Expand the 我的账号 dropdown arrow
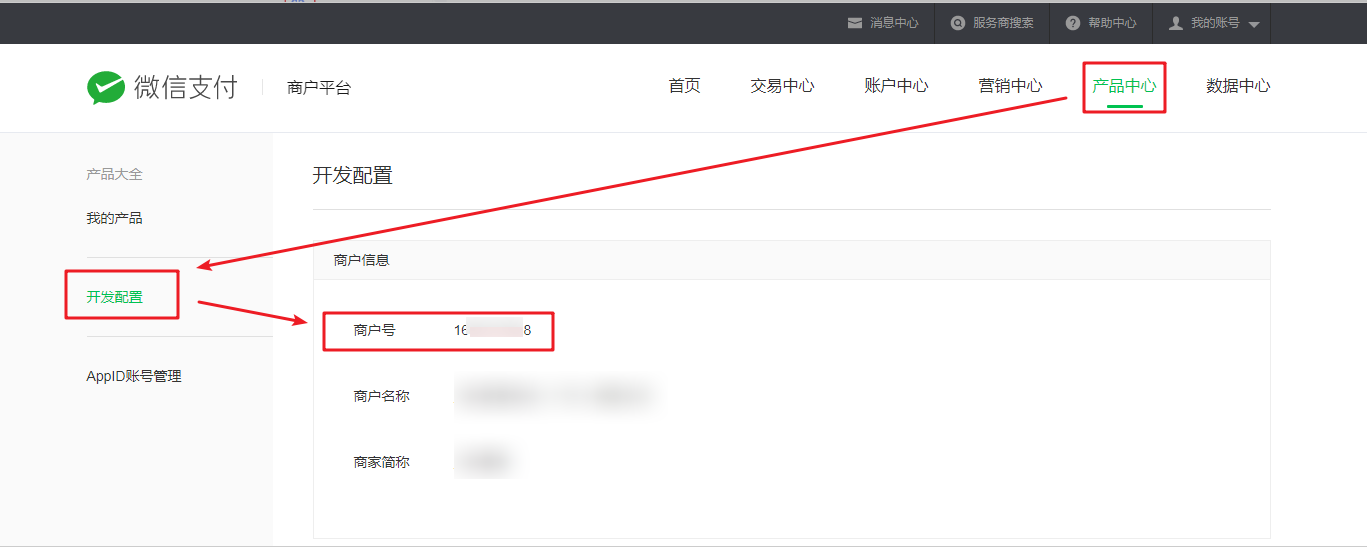 [x=1254, y=24]
